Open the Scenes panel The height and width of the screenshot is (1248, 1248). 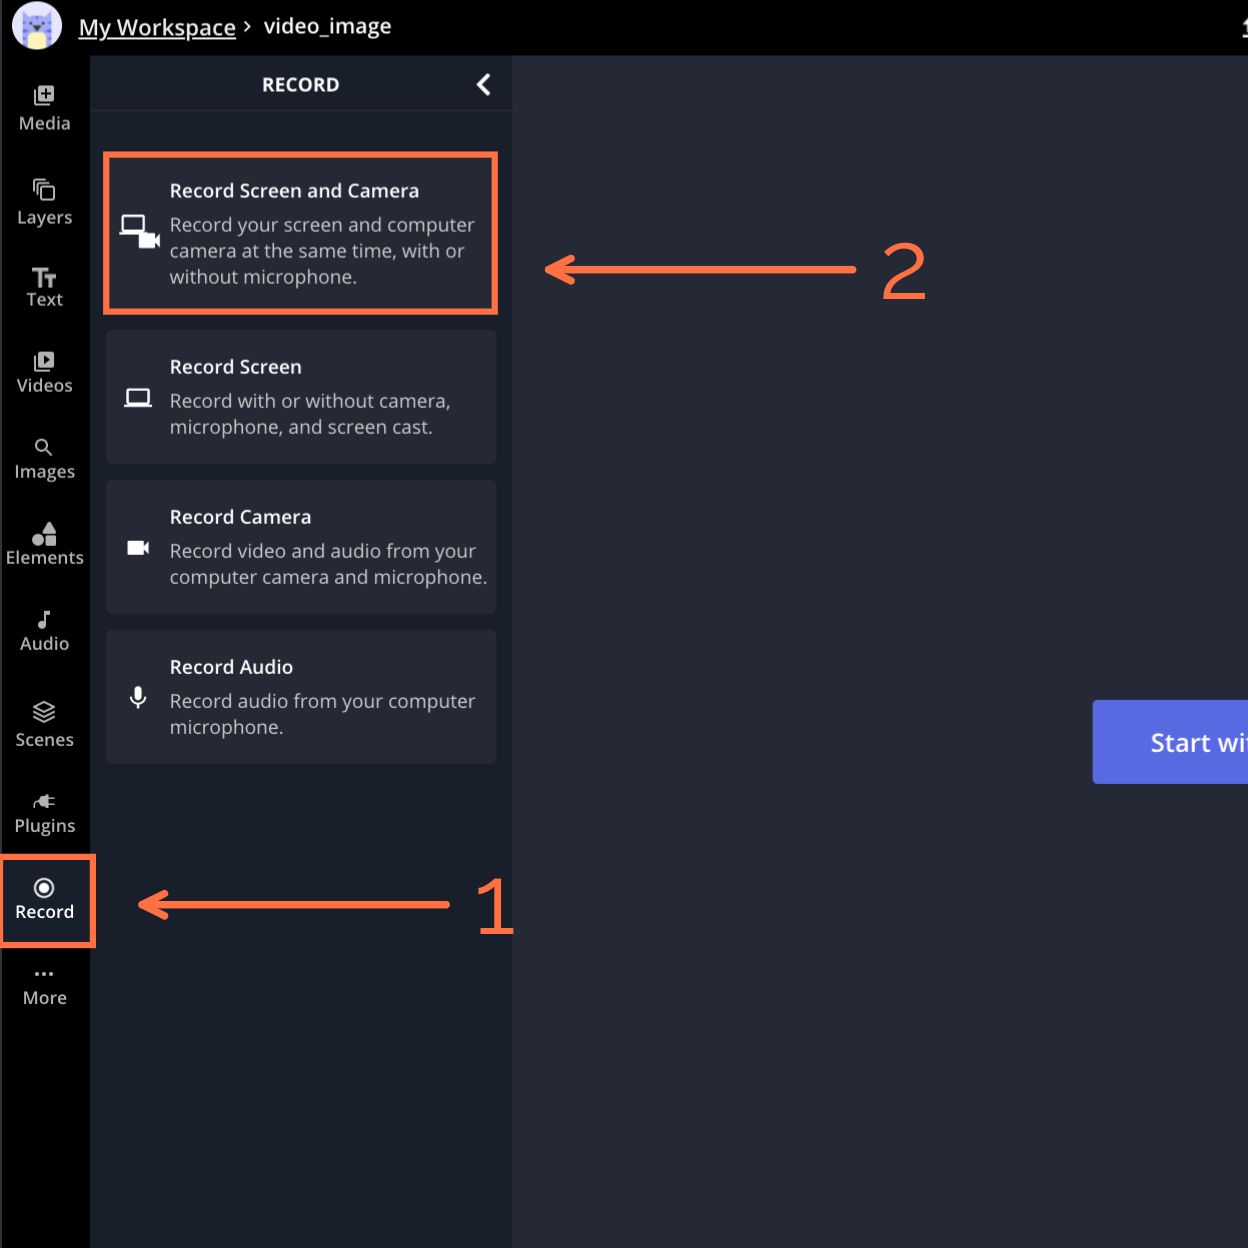[x=45, y=725]
